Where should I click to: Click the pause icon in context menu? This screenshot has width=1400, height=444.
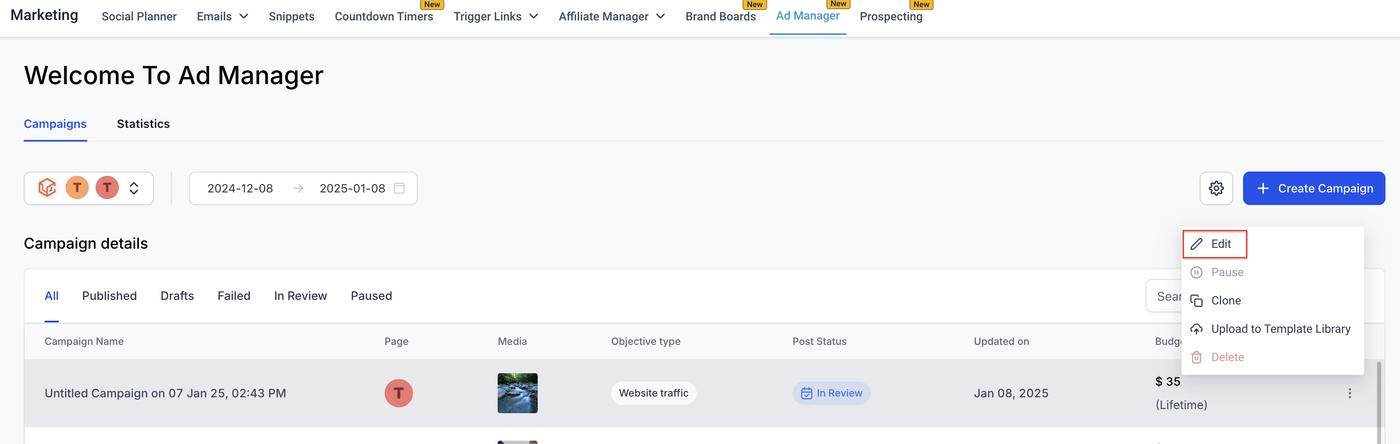pos(1197,272)
